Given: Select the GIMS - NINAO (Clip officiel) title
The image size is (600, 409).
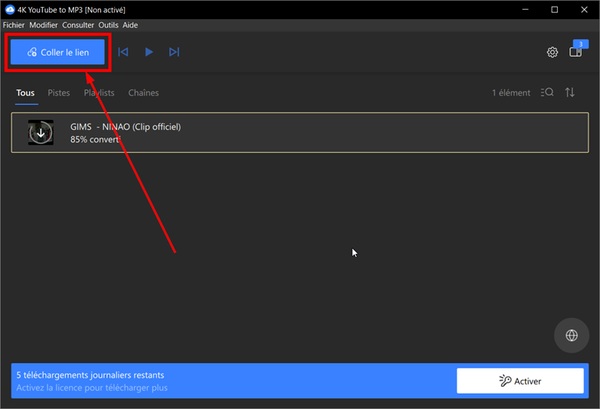Looking at the screenshot, I should pos(126,127).
